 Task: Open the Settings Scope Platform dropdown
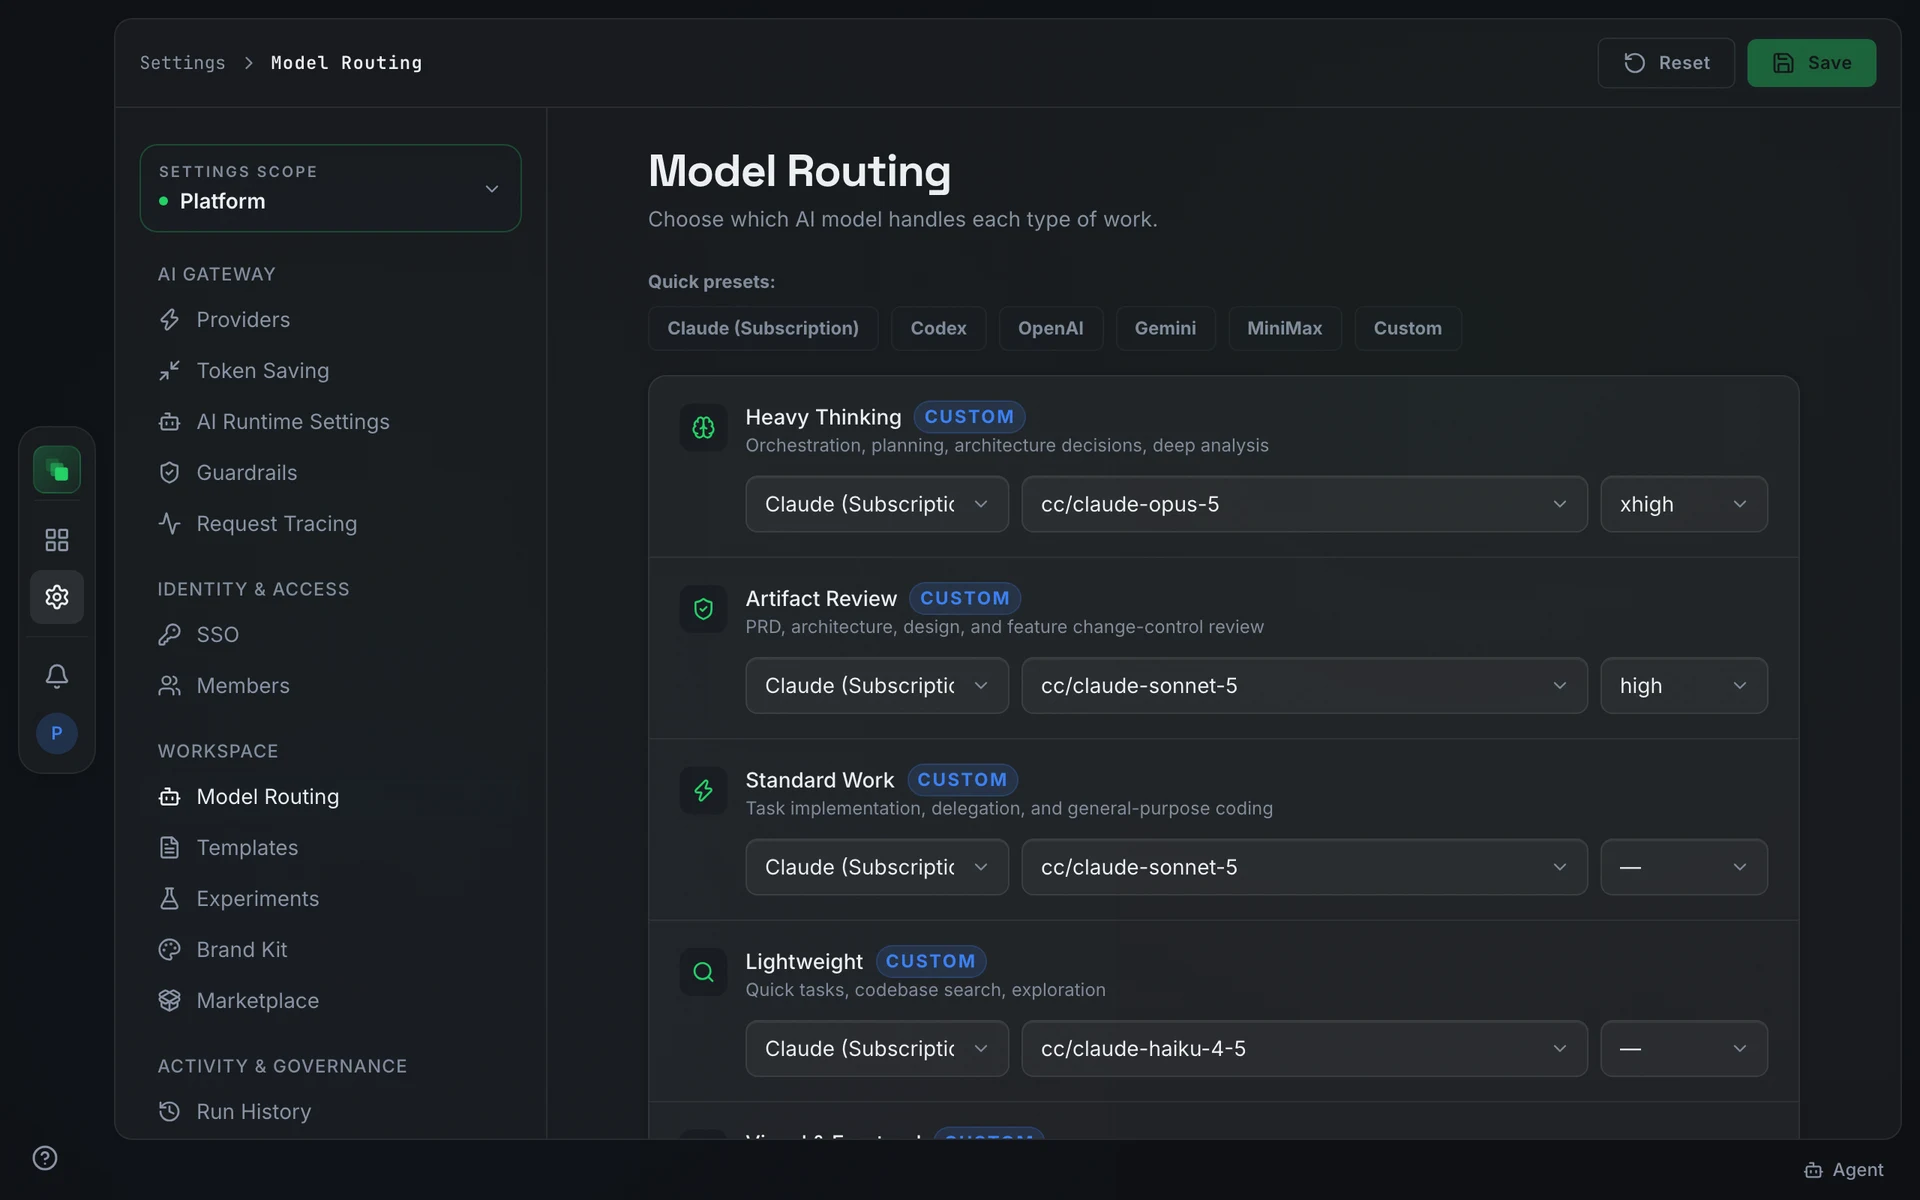(x=331, y=189)
